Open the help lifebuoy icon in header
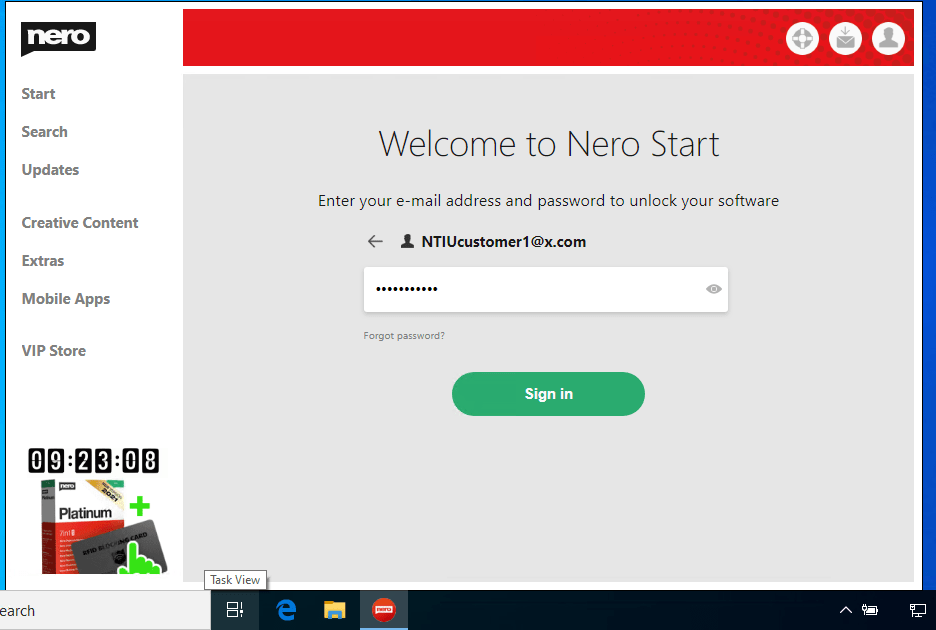This screenshot has height=630, width=936. tap(802, 39)
